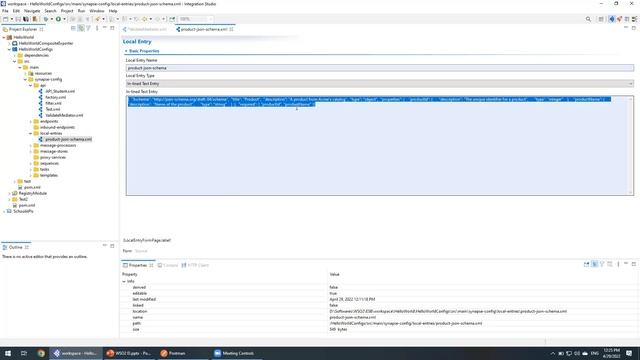Viewport: 640px width, 360px height.
Task: Open the Edit menu
Action: [x=16, y=11]
